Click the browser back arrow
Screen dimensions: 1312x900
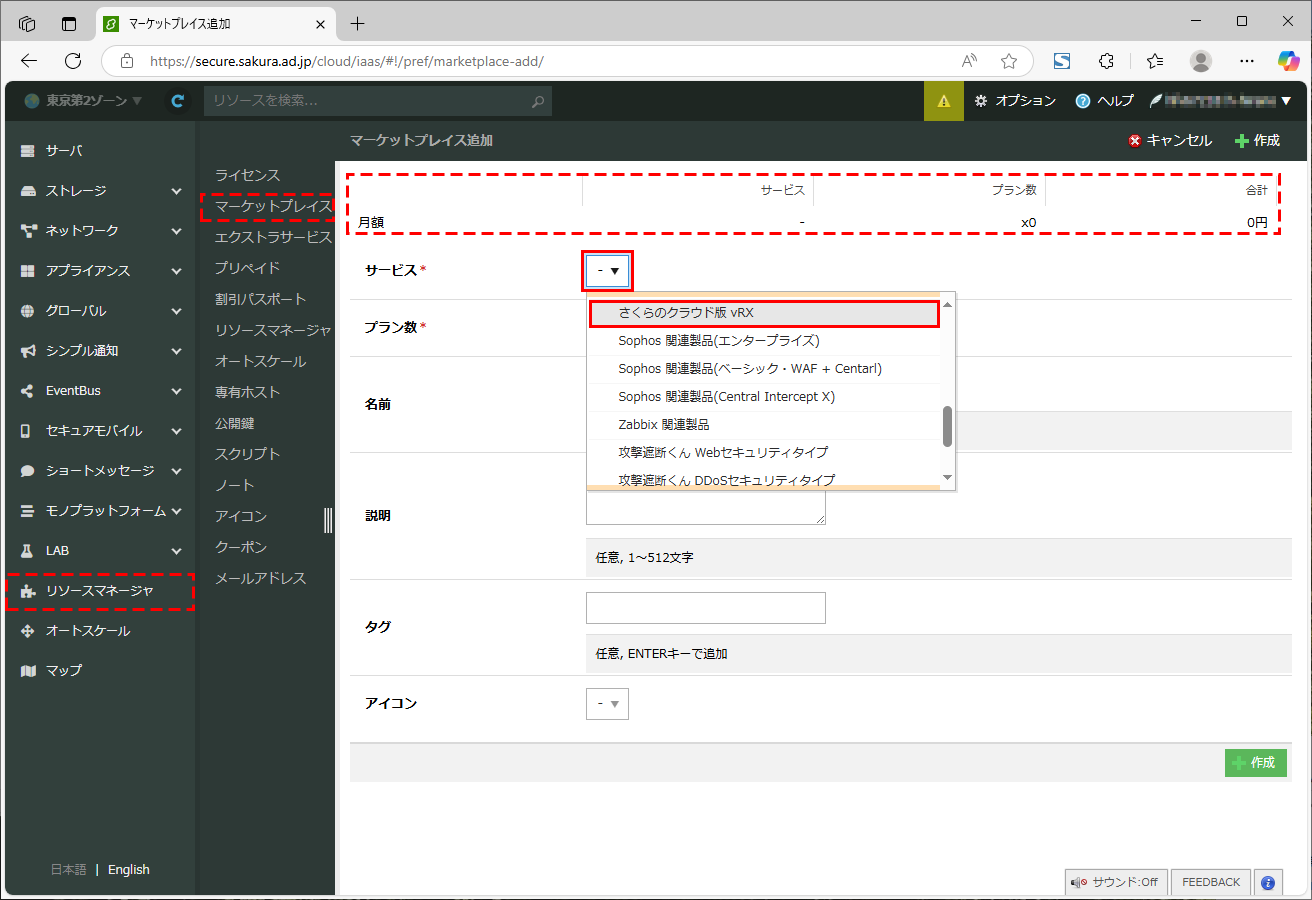click(29, 61)
